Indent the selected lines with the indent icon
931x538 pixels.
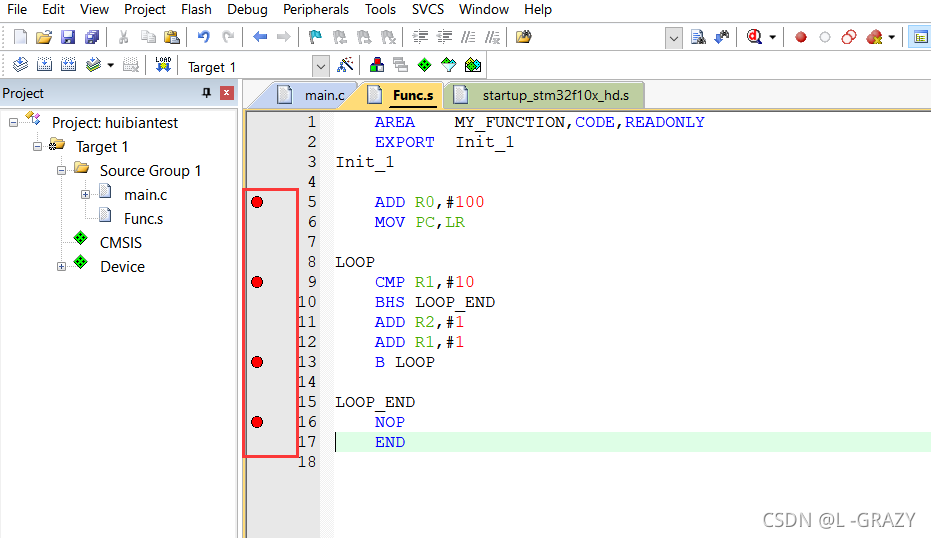[420, 37]
